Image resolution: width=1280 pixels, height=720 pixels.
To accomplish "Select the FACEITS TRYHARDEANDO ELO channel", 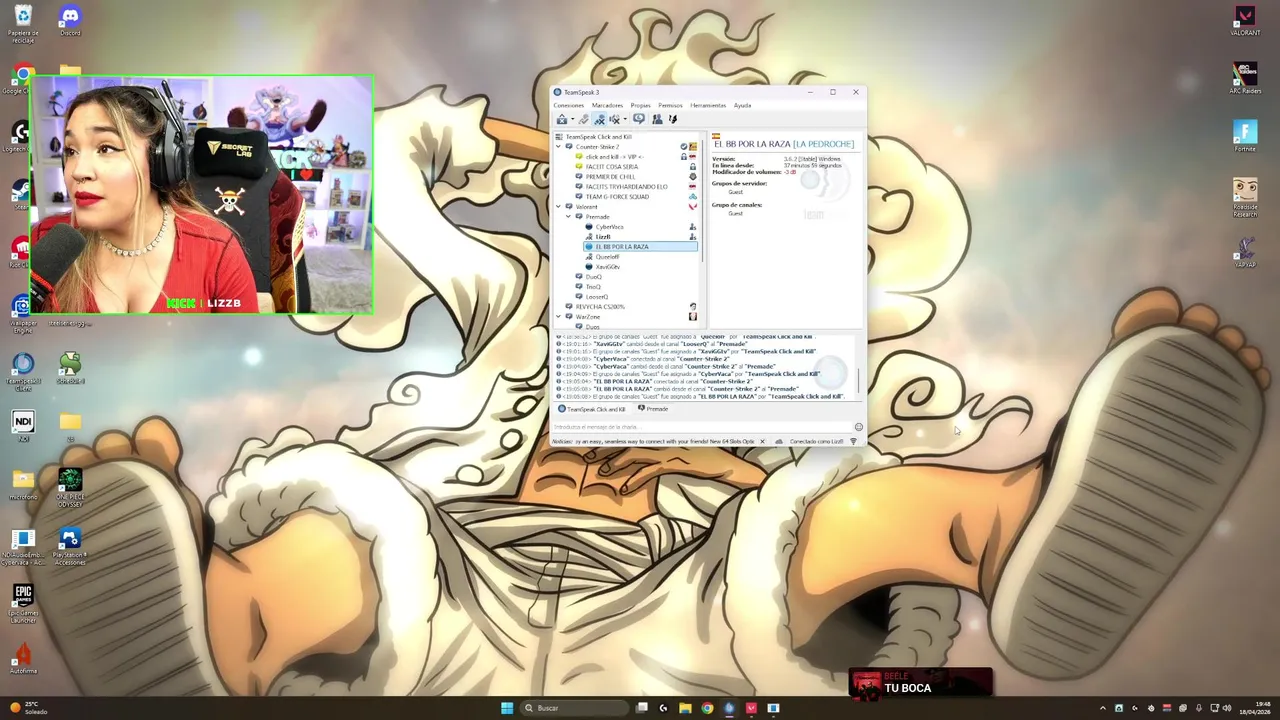I will [626, 187].
